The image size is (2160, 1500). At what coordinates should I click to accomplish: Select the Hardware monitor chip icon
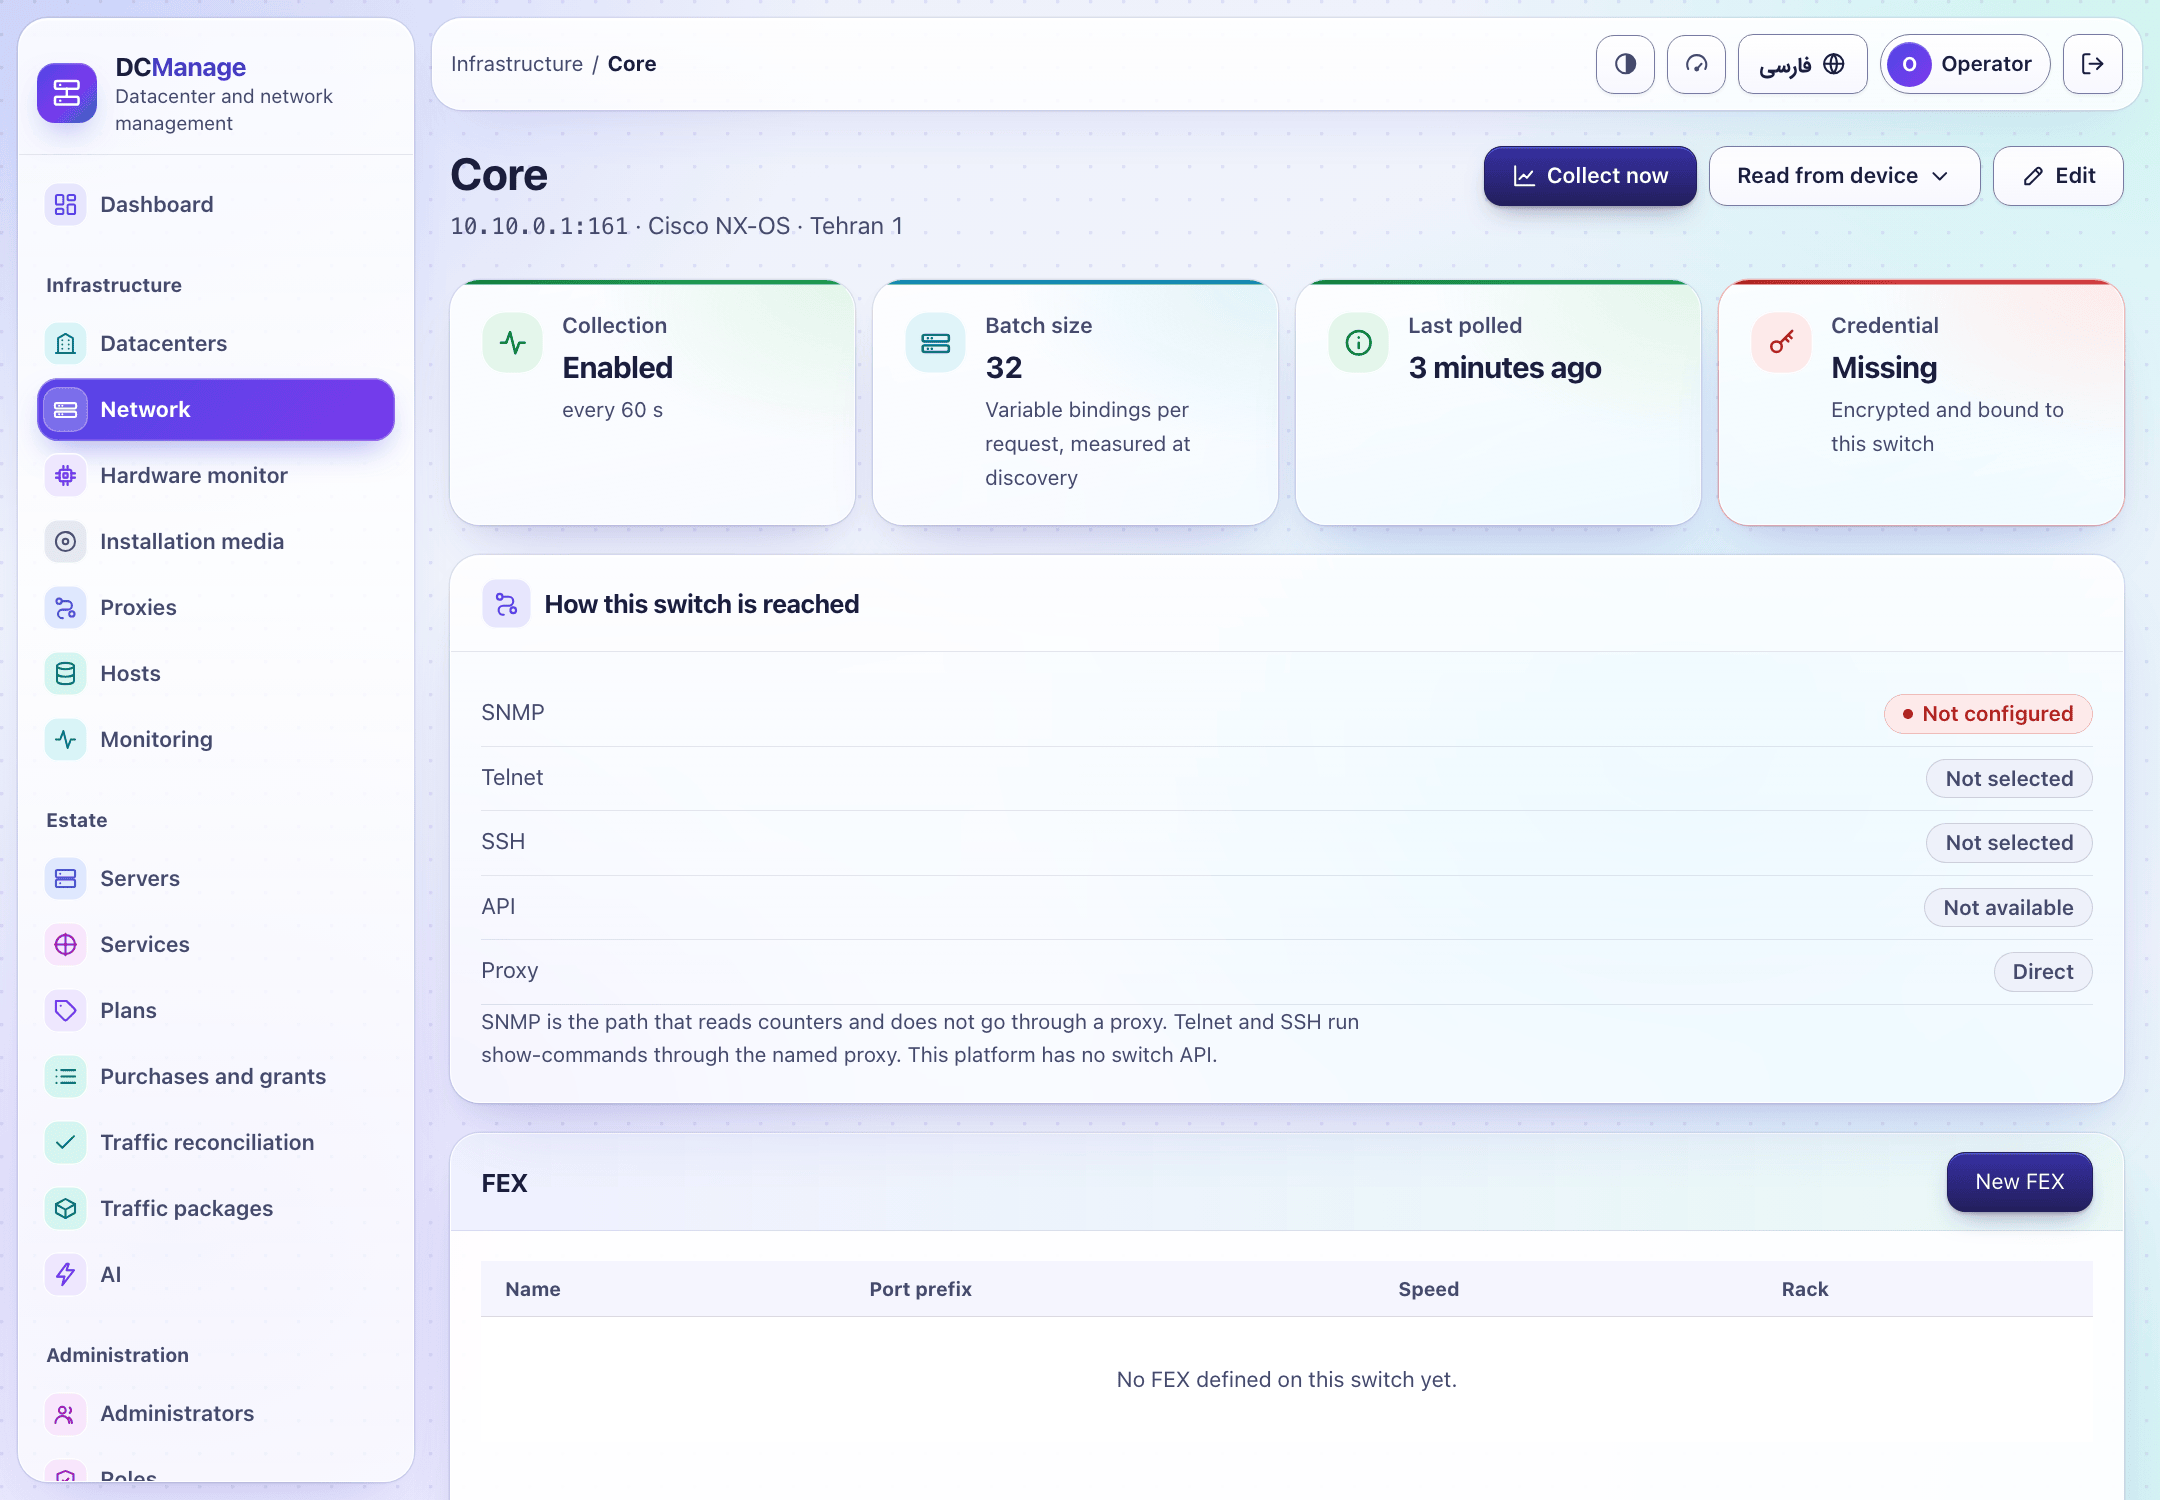point(66,476)
